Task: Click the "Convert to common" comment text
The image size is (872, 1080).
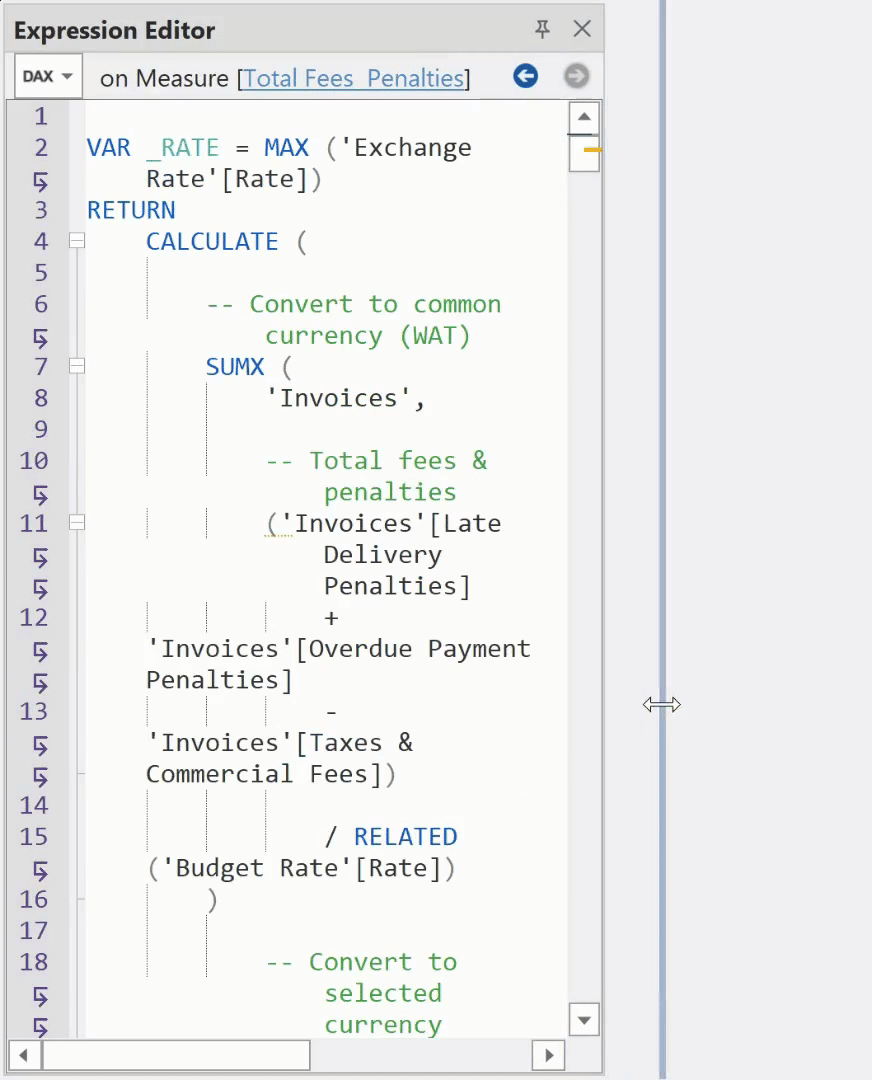Action: [x=375, y=304]
